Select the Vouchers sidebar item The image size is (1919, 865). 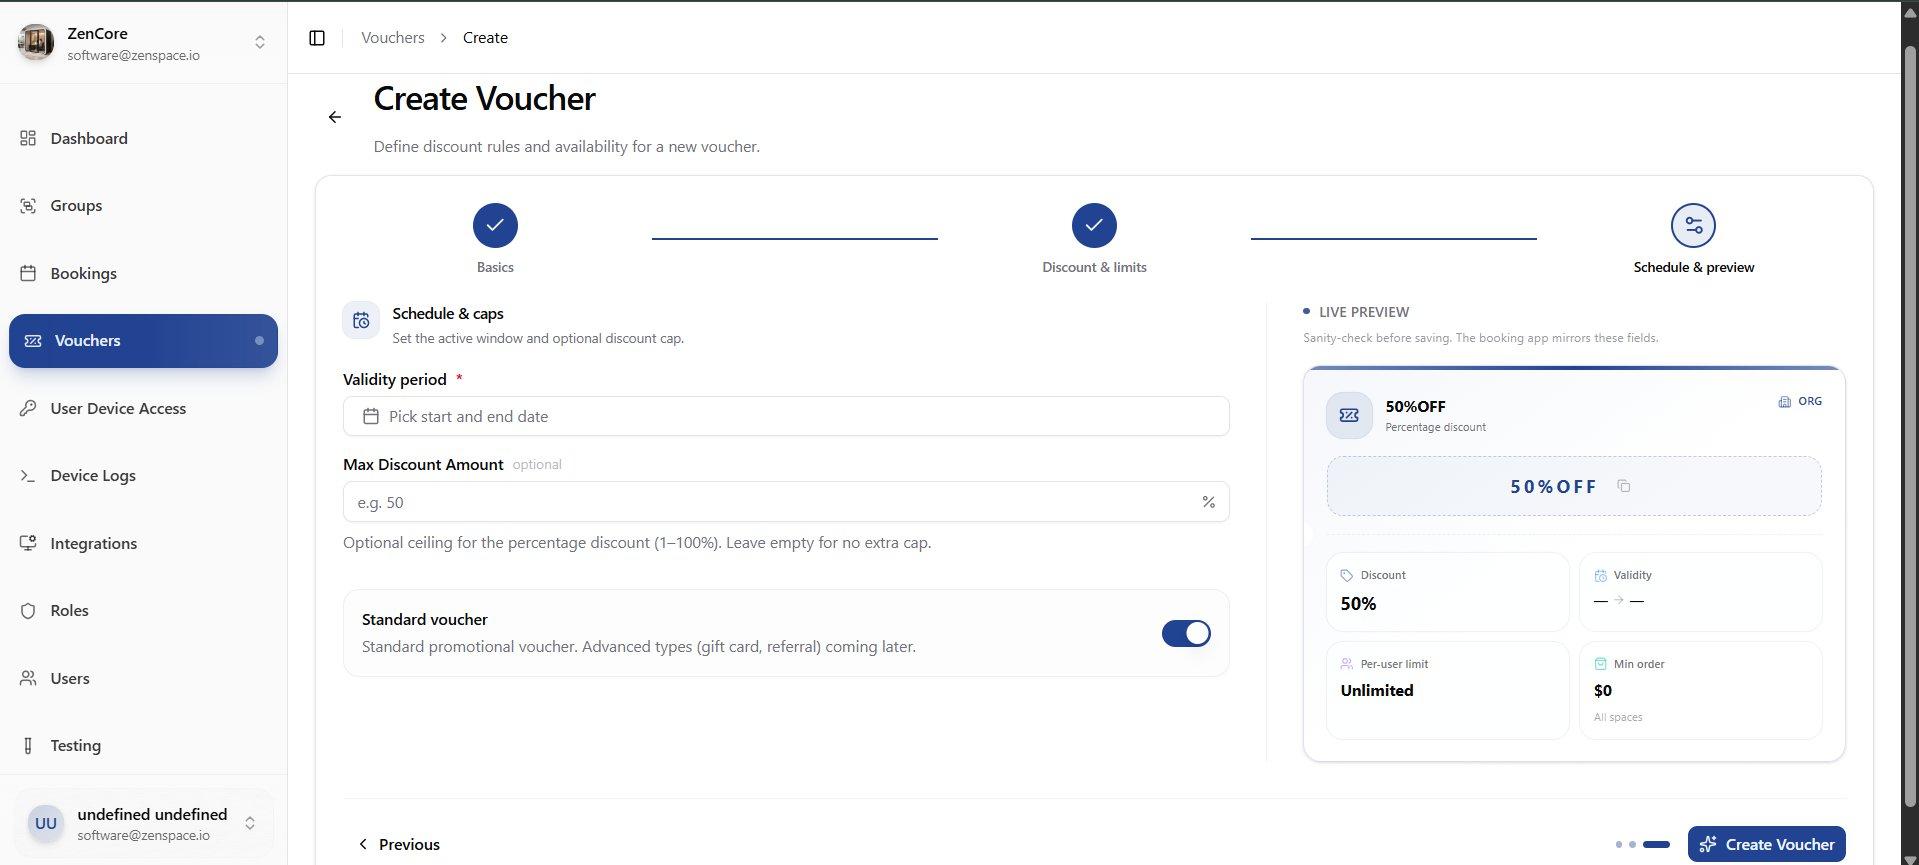click(x=143, y=341)
